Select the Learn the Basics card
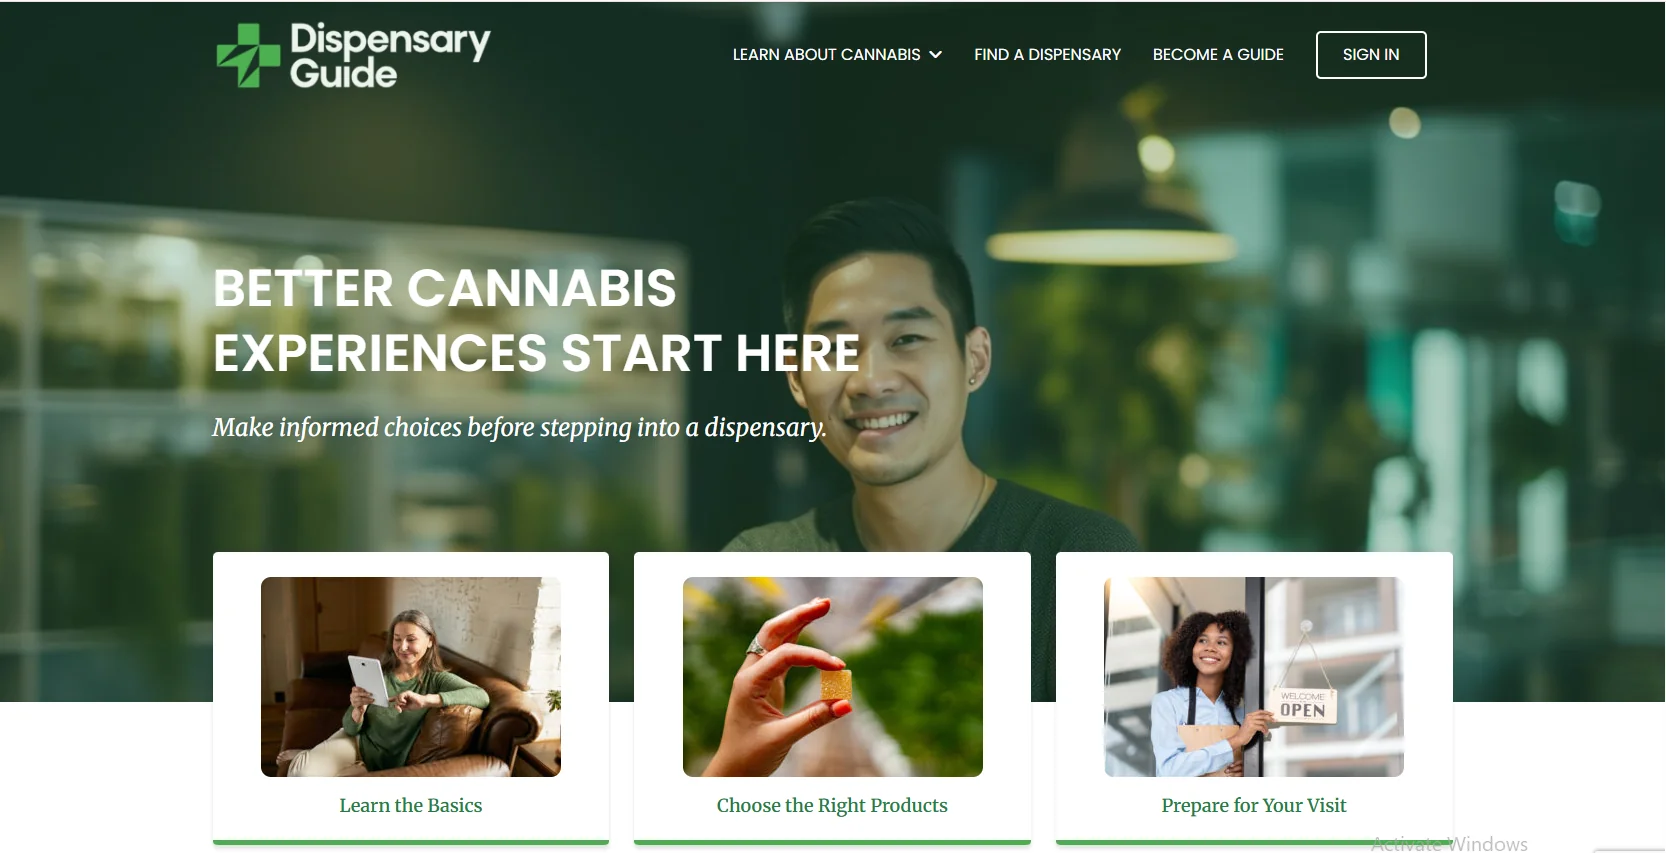This screenshot has width=1666, height=853. 411,699
